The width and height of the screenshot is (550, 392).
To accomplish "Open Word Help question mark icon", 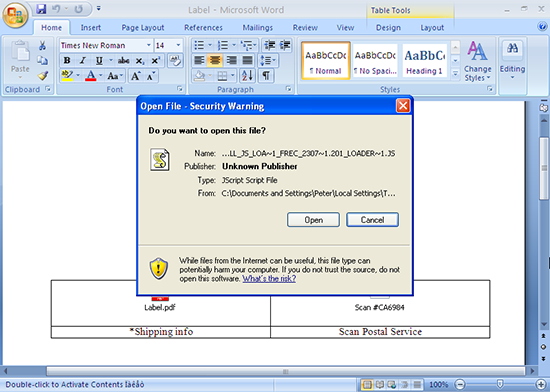I will pyautogui.click(x=542, y=27).
